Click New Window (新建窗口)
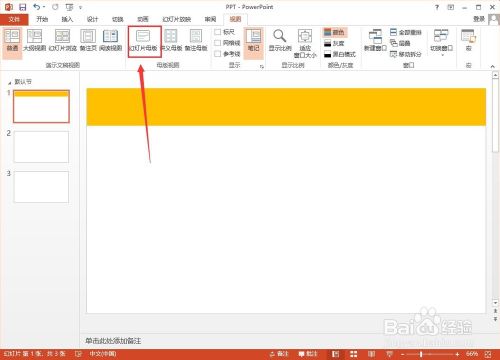The height and width of the screenshot is (360, 500). pyautogui.click(x=375, y=40)
